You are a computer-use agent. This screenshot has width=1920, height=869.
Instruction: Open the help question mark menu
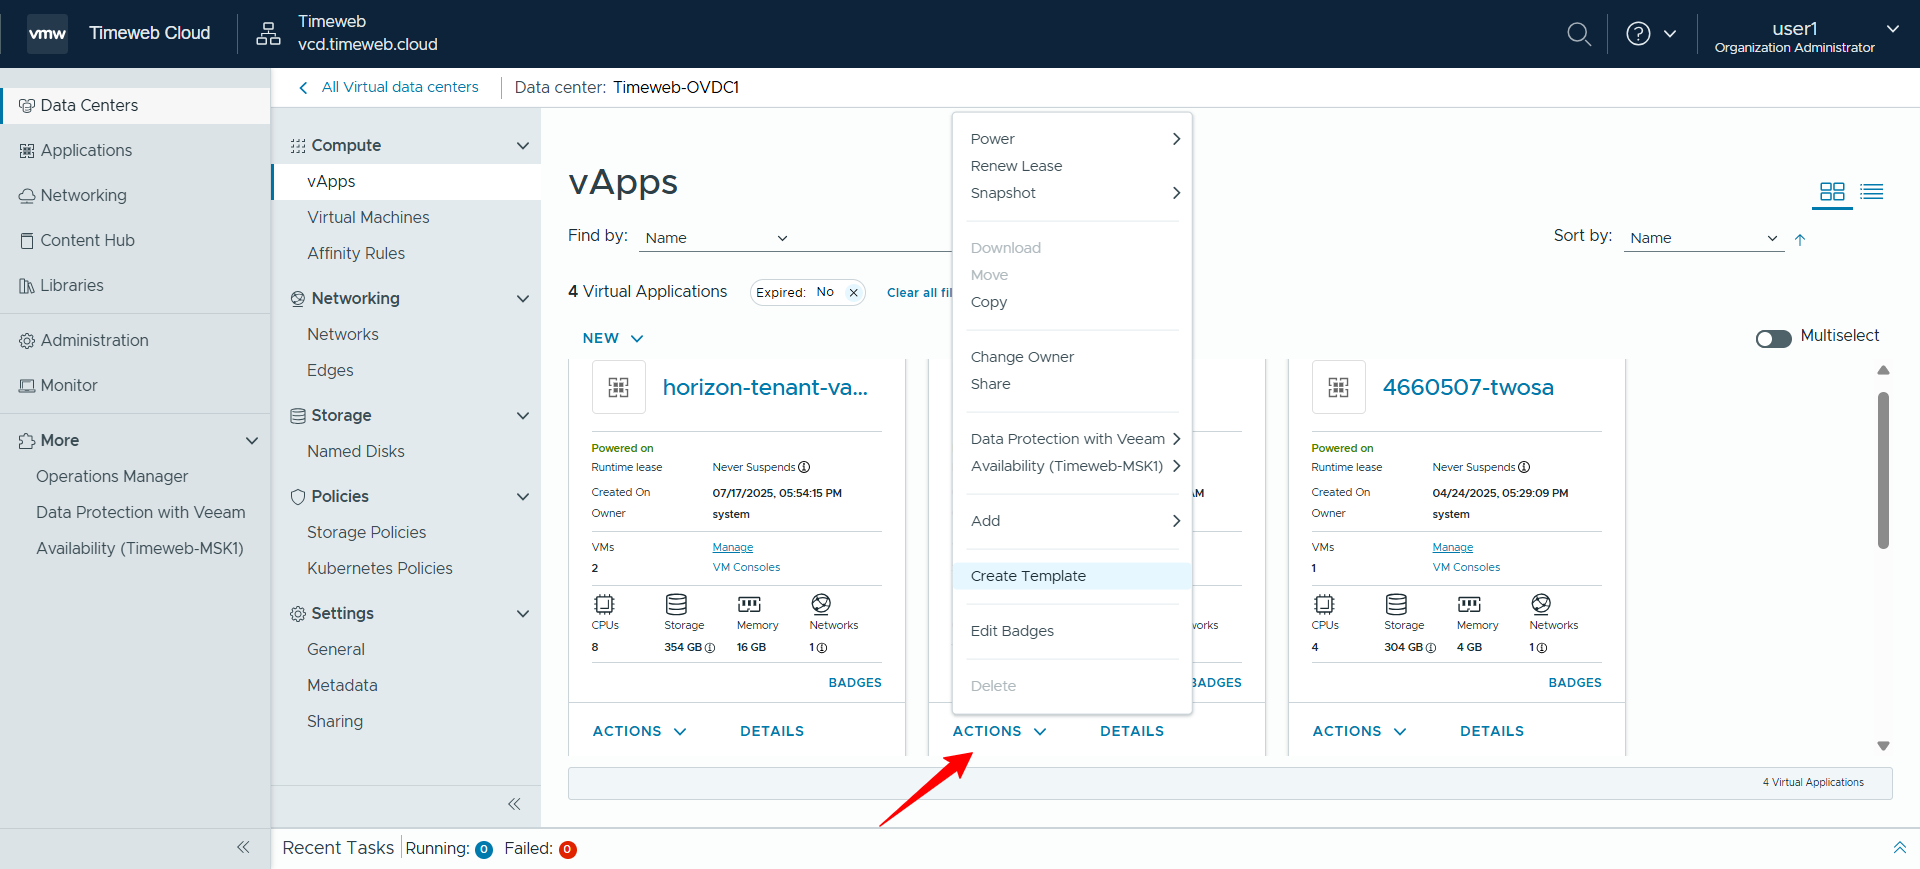click(1651, 34)
